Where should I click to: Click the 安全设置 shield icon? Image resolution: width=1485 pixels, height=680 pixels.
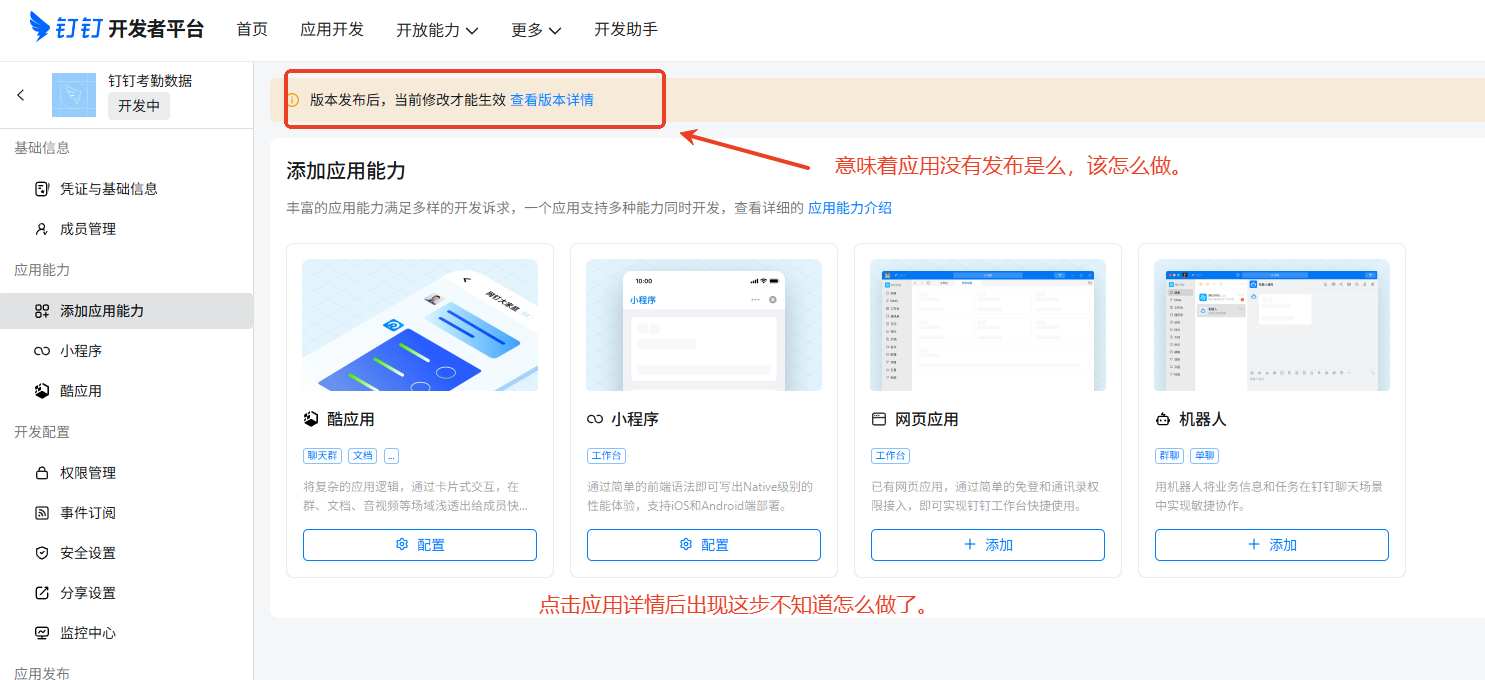click(x=42, y=553)
